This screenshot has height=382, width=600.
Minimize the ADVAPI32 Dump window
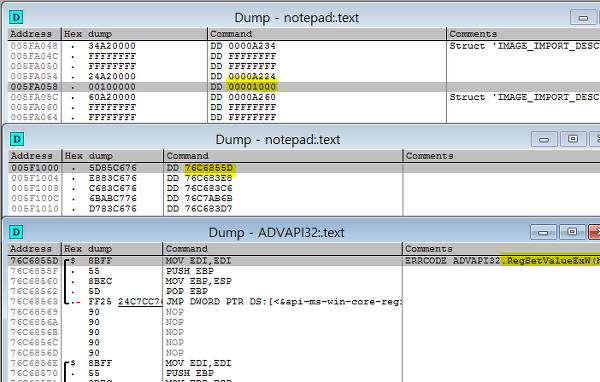click(x=543, y=232)
